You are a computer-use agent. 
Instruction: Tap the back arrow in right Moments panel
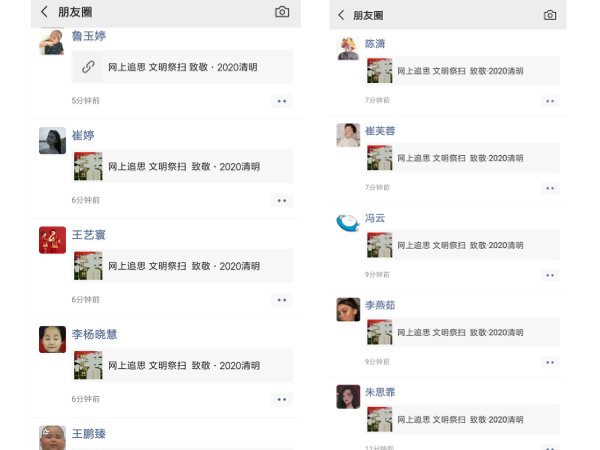tap(341, 15)
